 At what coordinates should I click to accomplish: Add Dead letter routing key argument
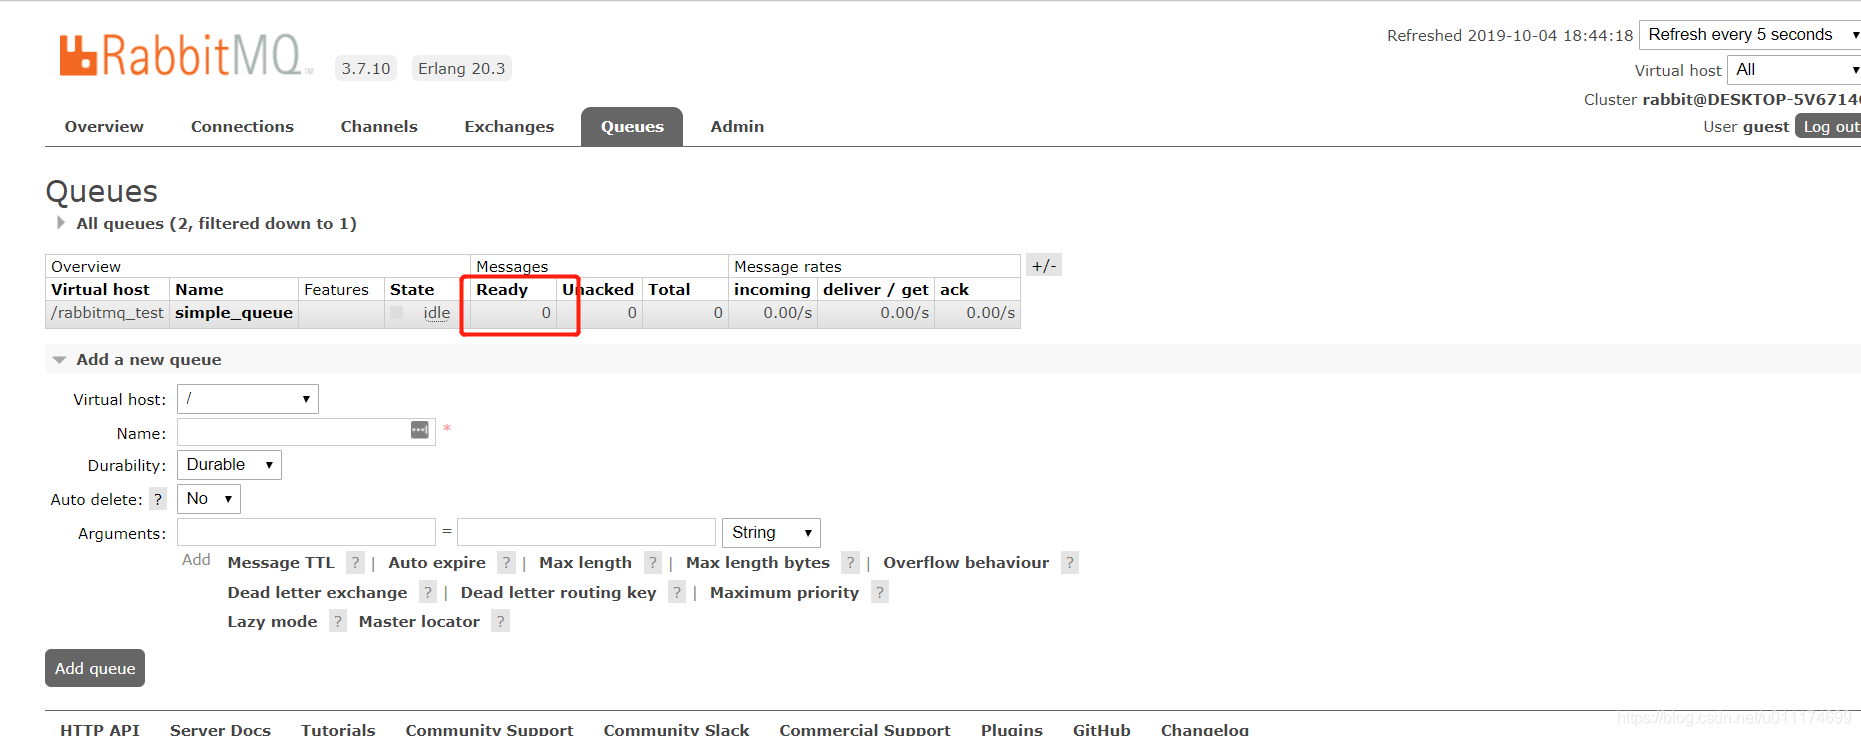[x=558, y=593]
